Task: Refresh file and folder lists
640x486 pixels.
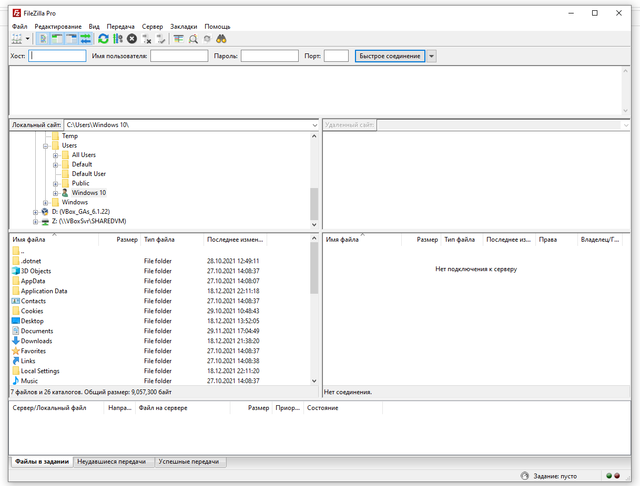Action: 103,39
